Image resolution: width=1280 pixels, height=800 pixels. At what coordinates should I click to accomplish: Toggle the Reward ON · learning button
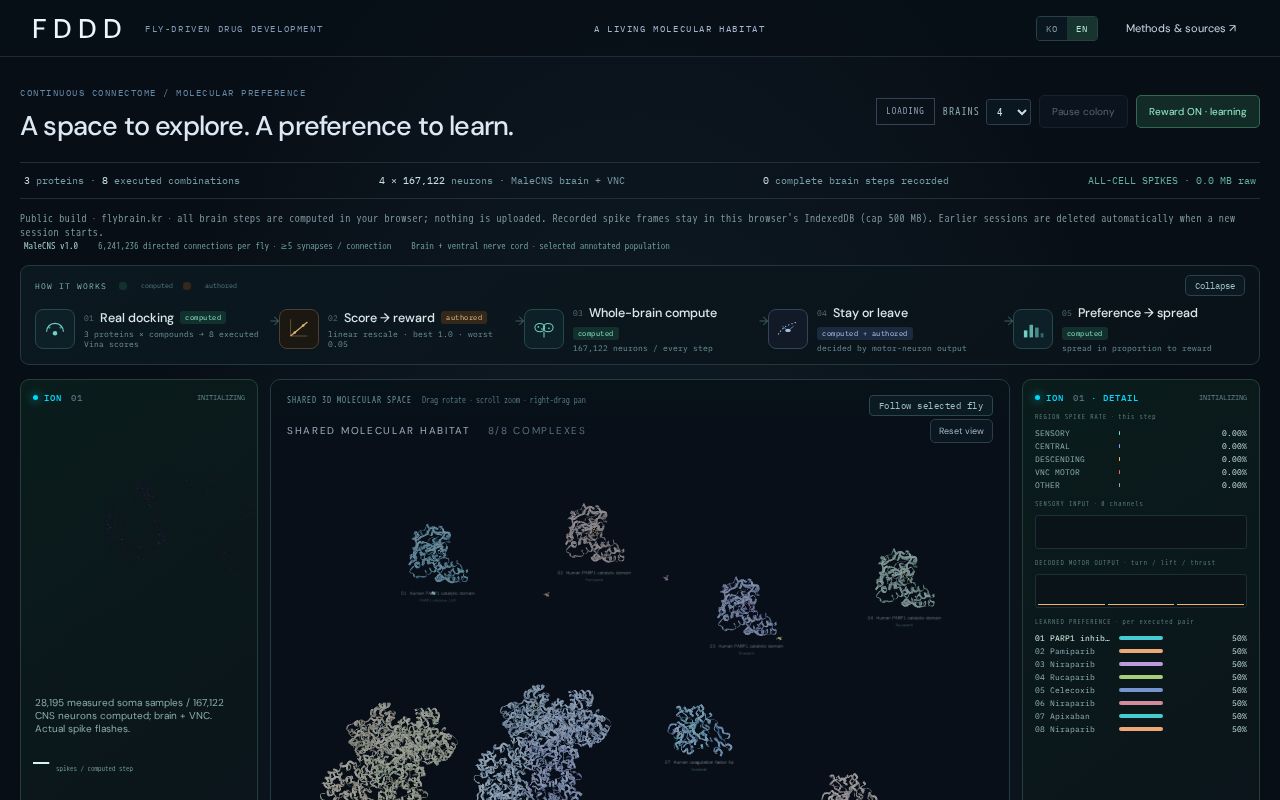point(1197,111)
